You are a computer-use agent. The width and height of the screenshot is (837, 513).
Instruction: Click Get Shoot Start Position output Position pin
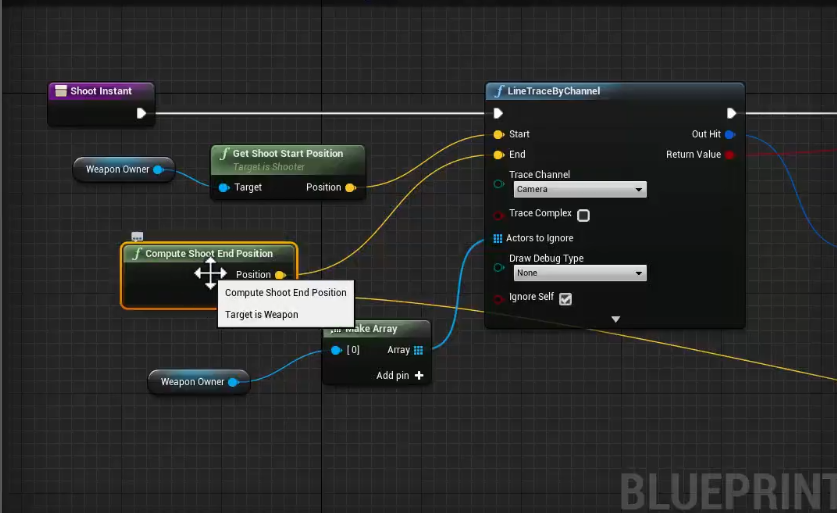pyautogui.click(x=351, y=187)
